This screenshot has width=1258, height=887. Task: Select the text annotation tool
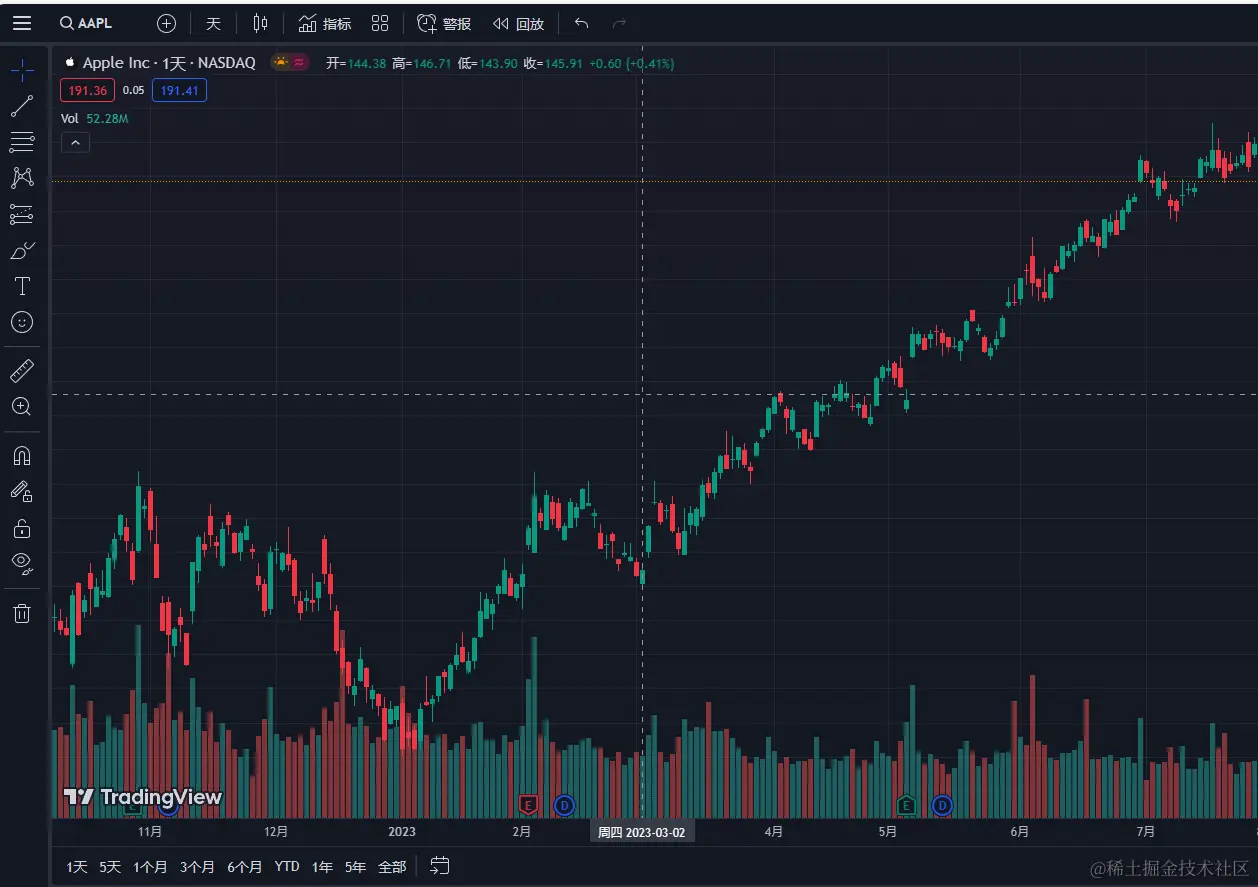(22, 286)
